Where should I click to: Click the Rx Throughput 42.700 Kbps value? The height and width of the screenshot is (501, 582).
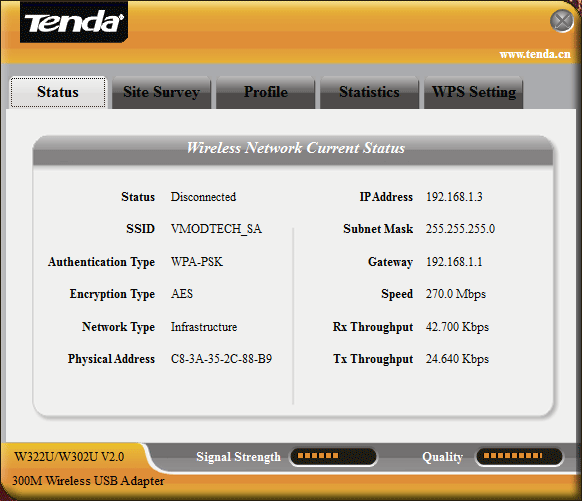tap(457, 327)
